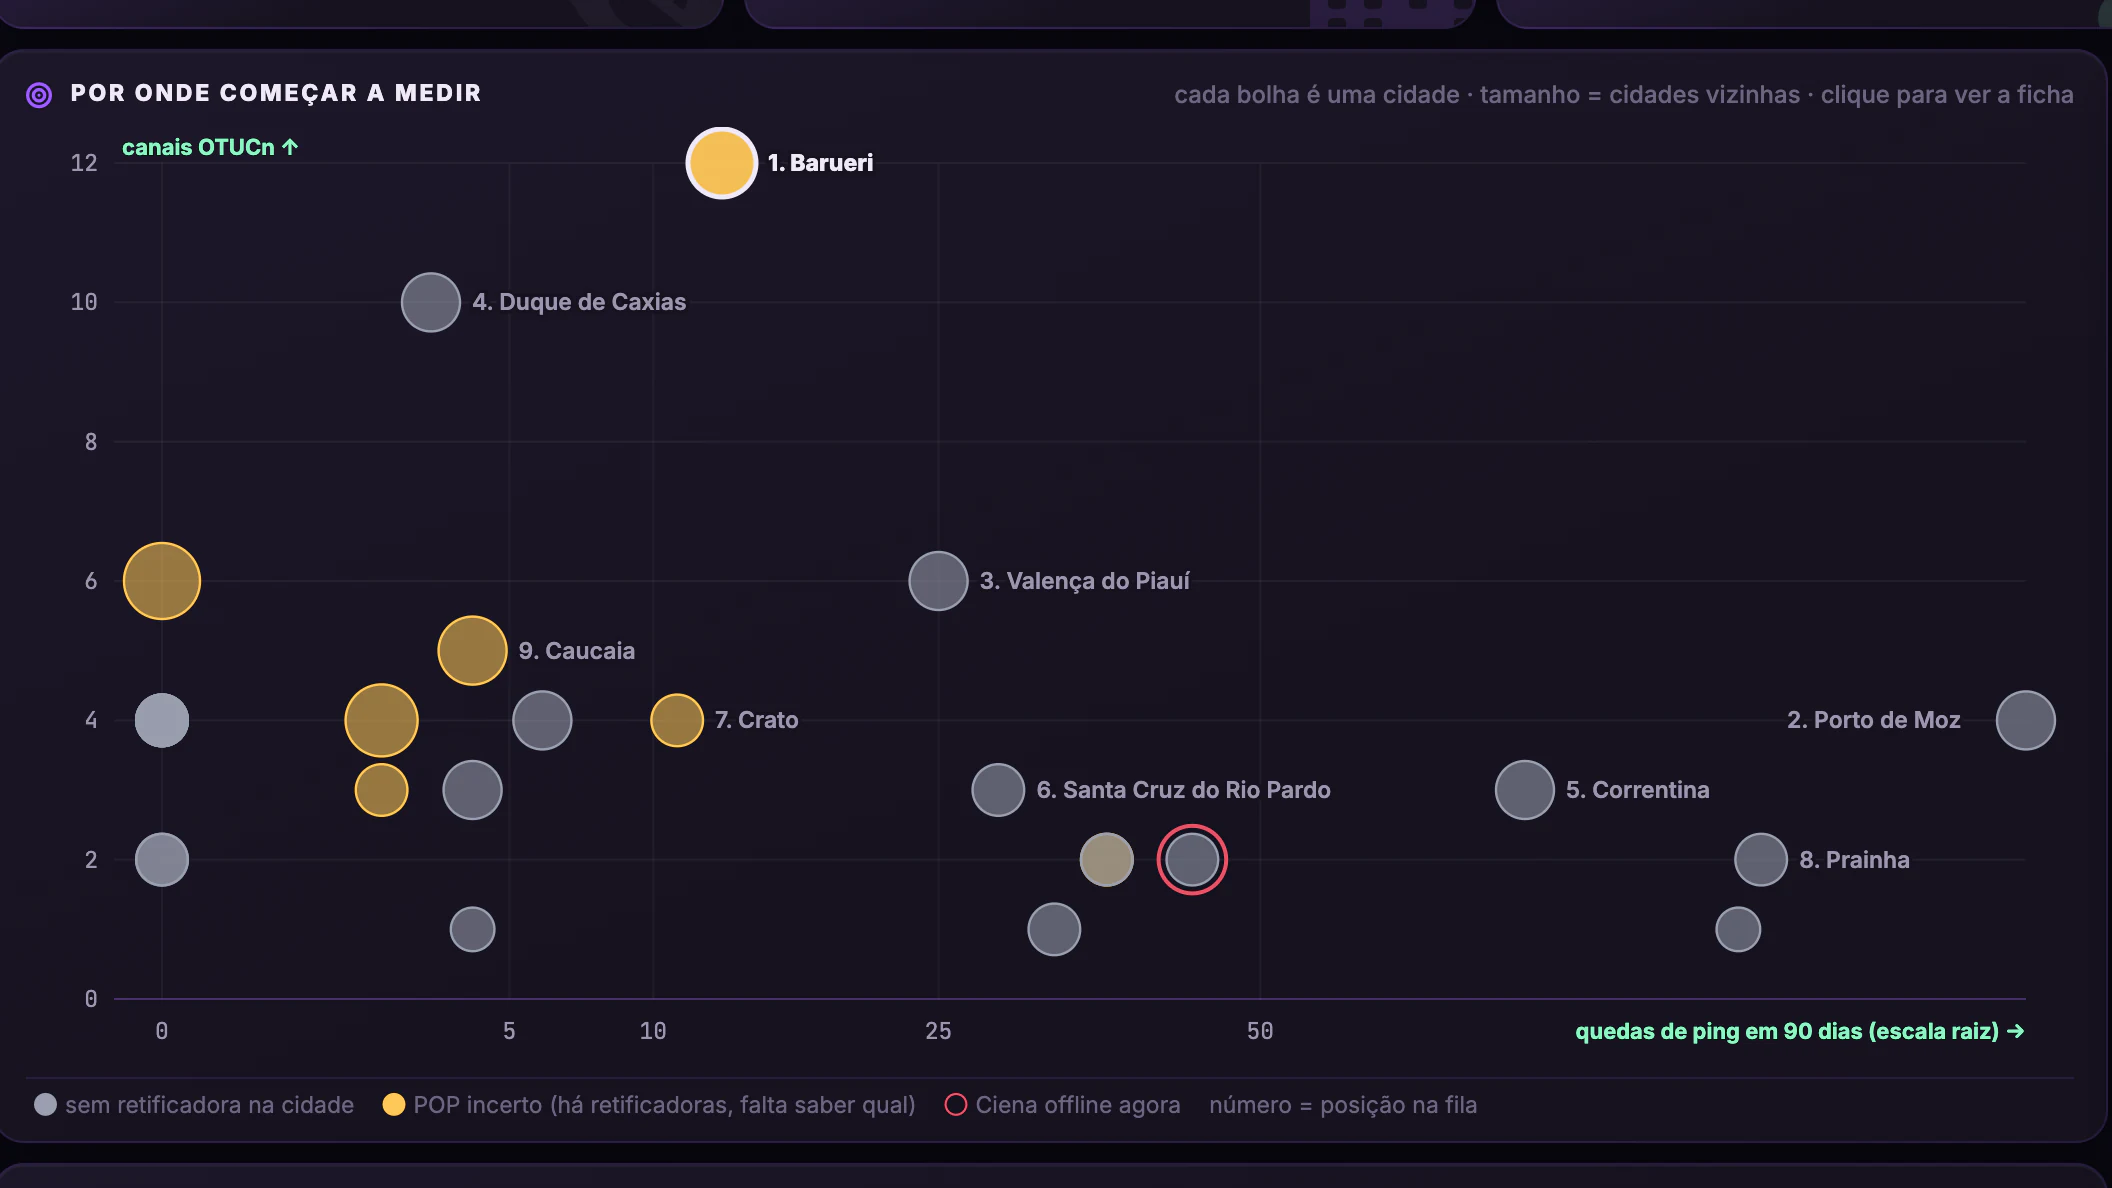Click the '4. Duque de Caxias' label
This screenshot has height=1188, width=2112.
(579, 302)
